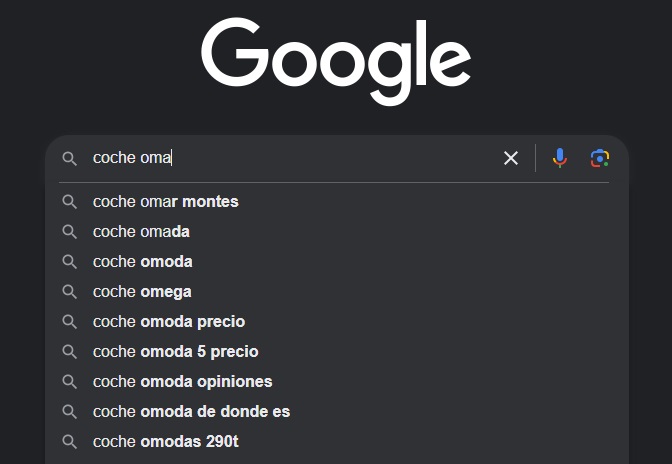Select 'coche omoda 5 precio' suggestion
Viewport: 672px width, 464px height.
(x=175, y=351)
